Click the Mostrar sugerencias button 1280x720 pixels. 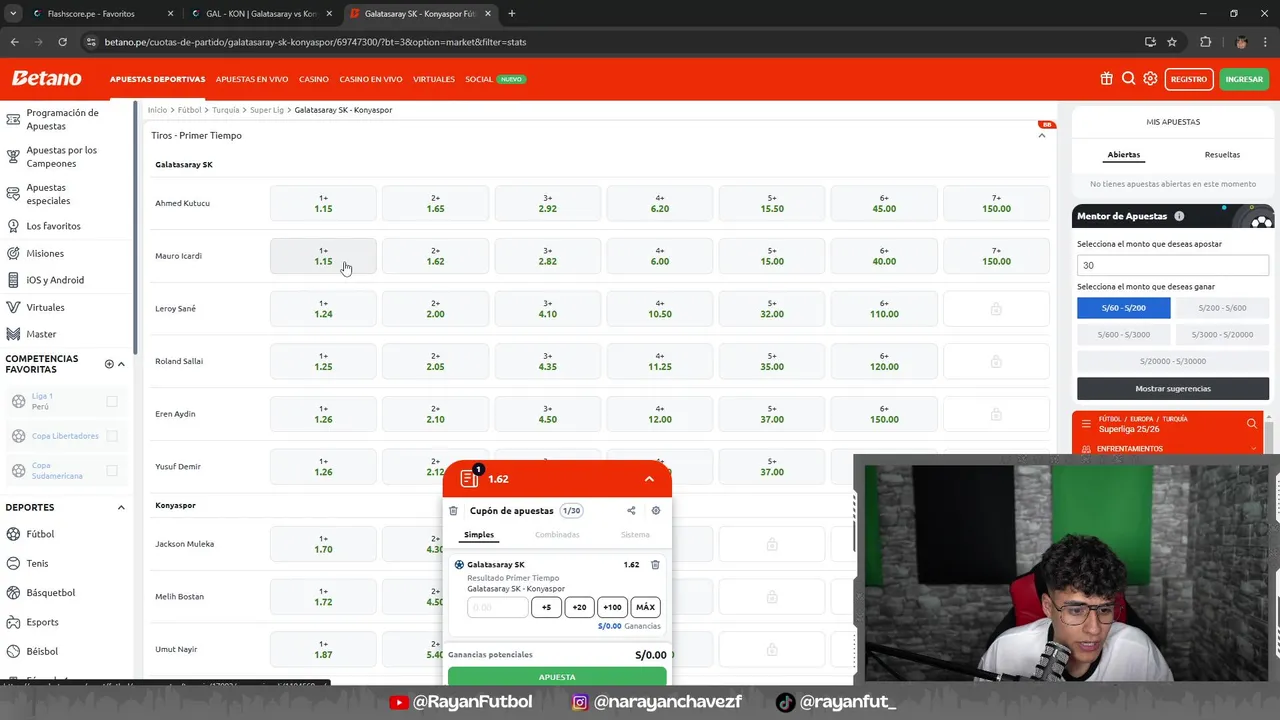pyautogui.click(x=1173, y=388)
